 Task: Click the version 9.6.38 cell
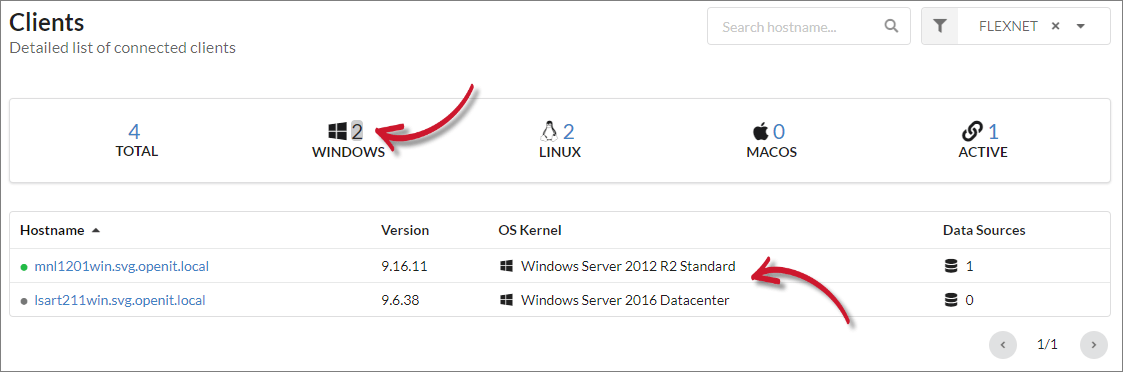point(400,300)
